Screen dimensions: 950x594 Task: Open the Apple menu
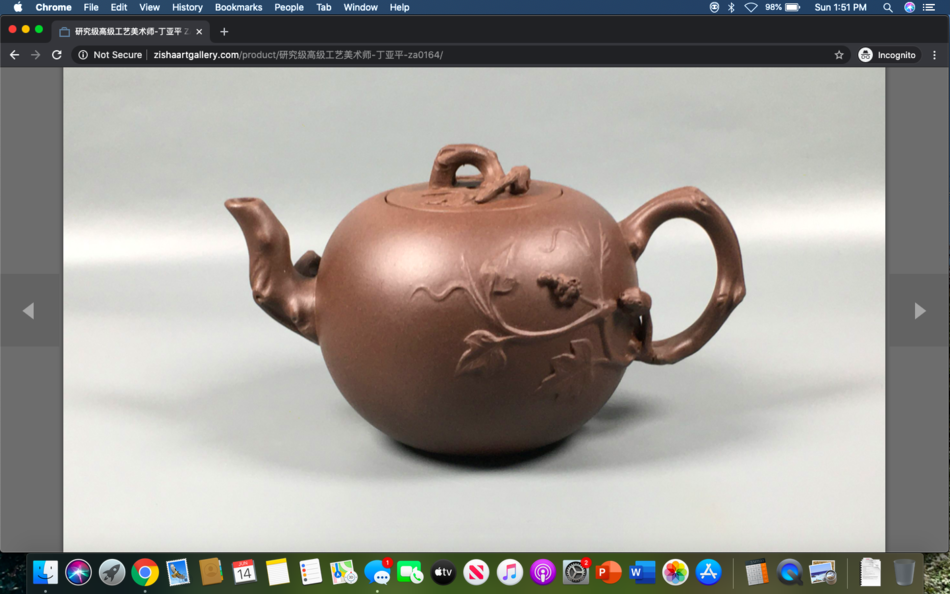18,7
